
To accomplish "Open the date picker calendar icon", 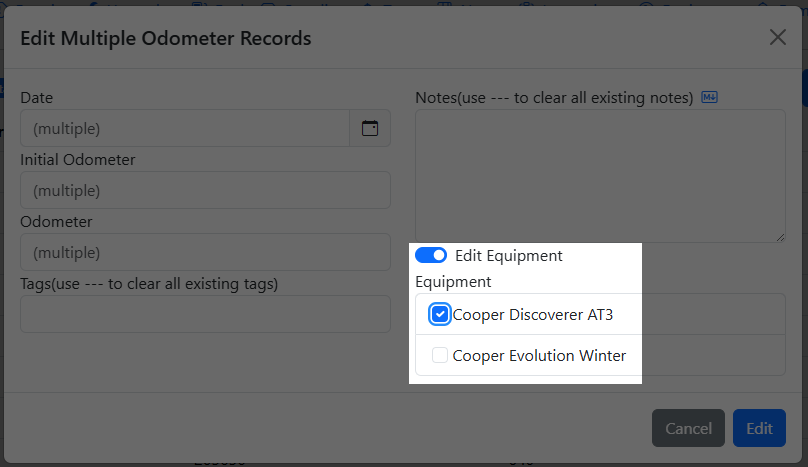I will click(370, 128).
